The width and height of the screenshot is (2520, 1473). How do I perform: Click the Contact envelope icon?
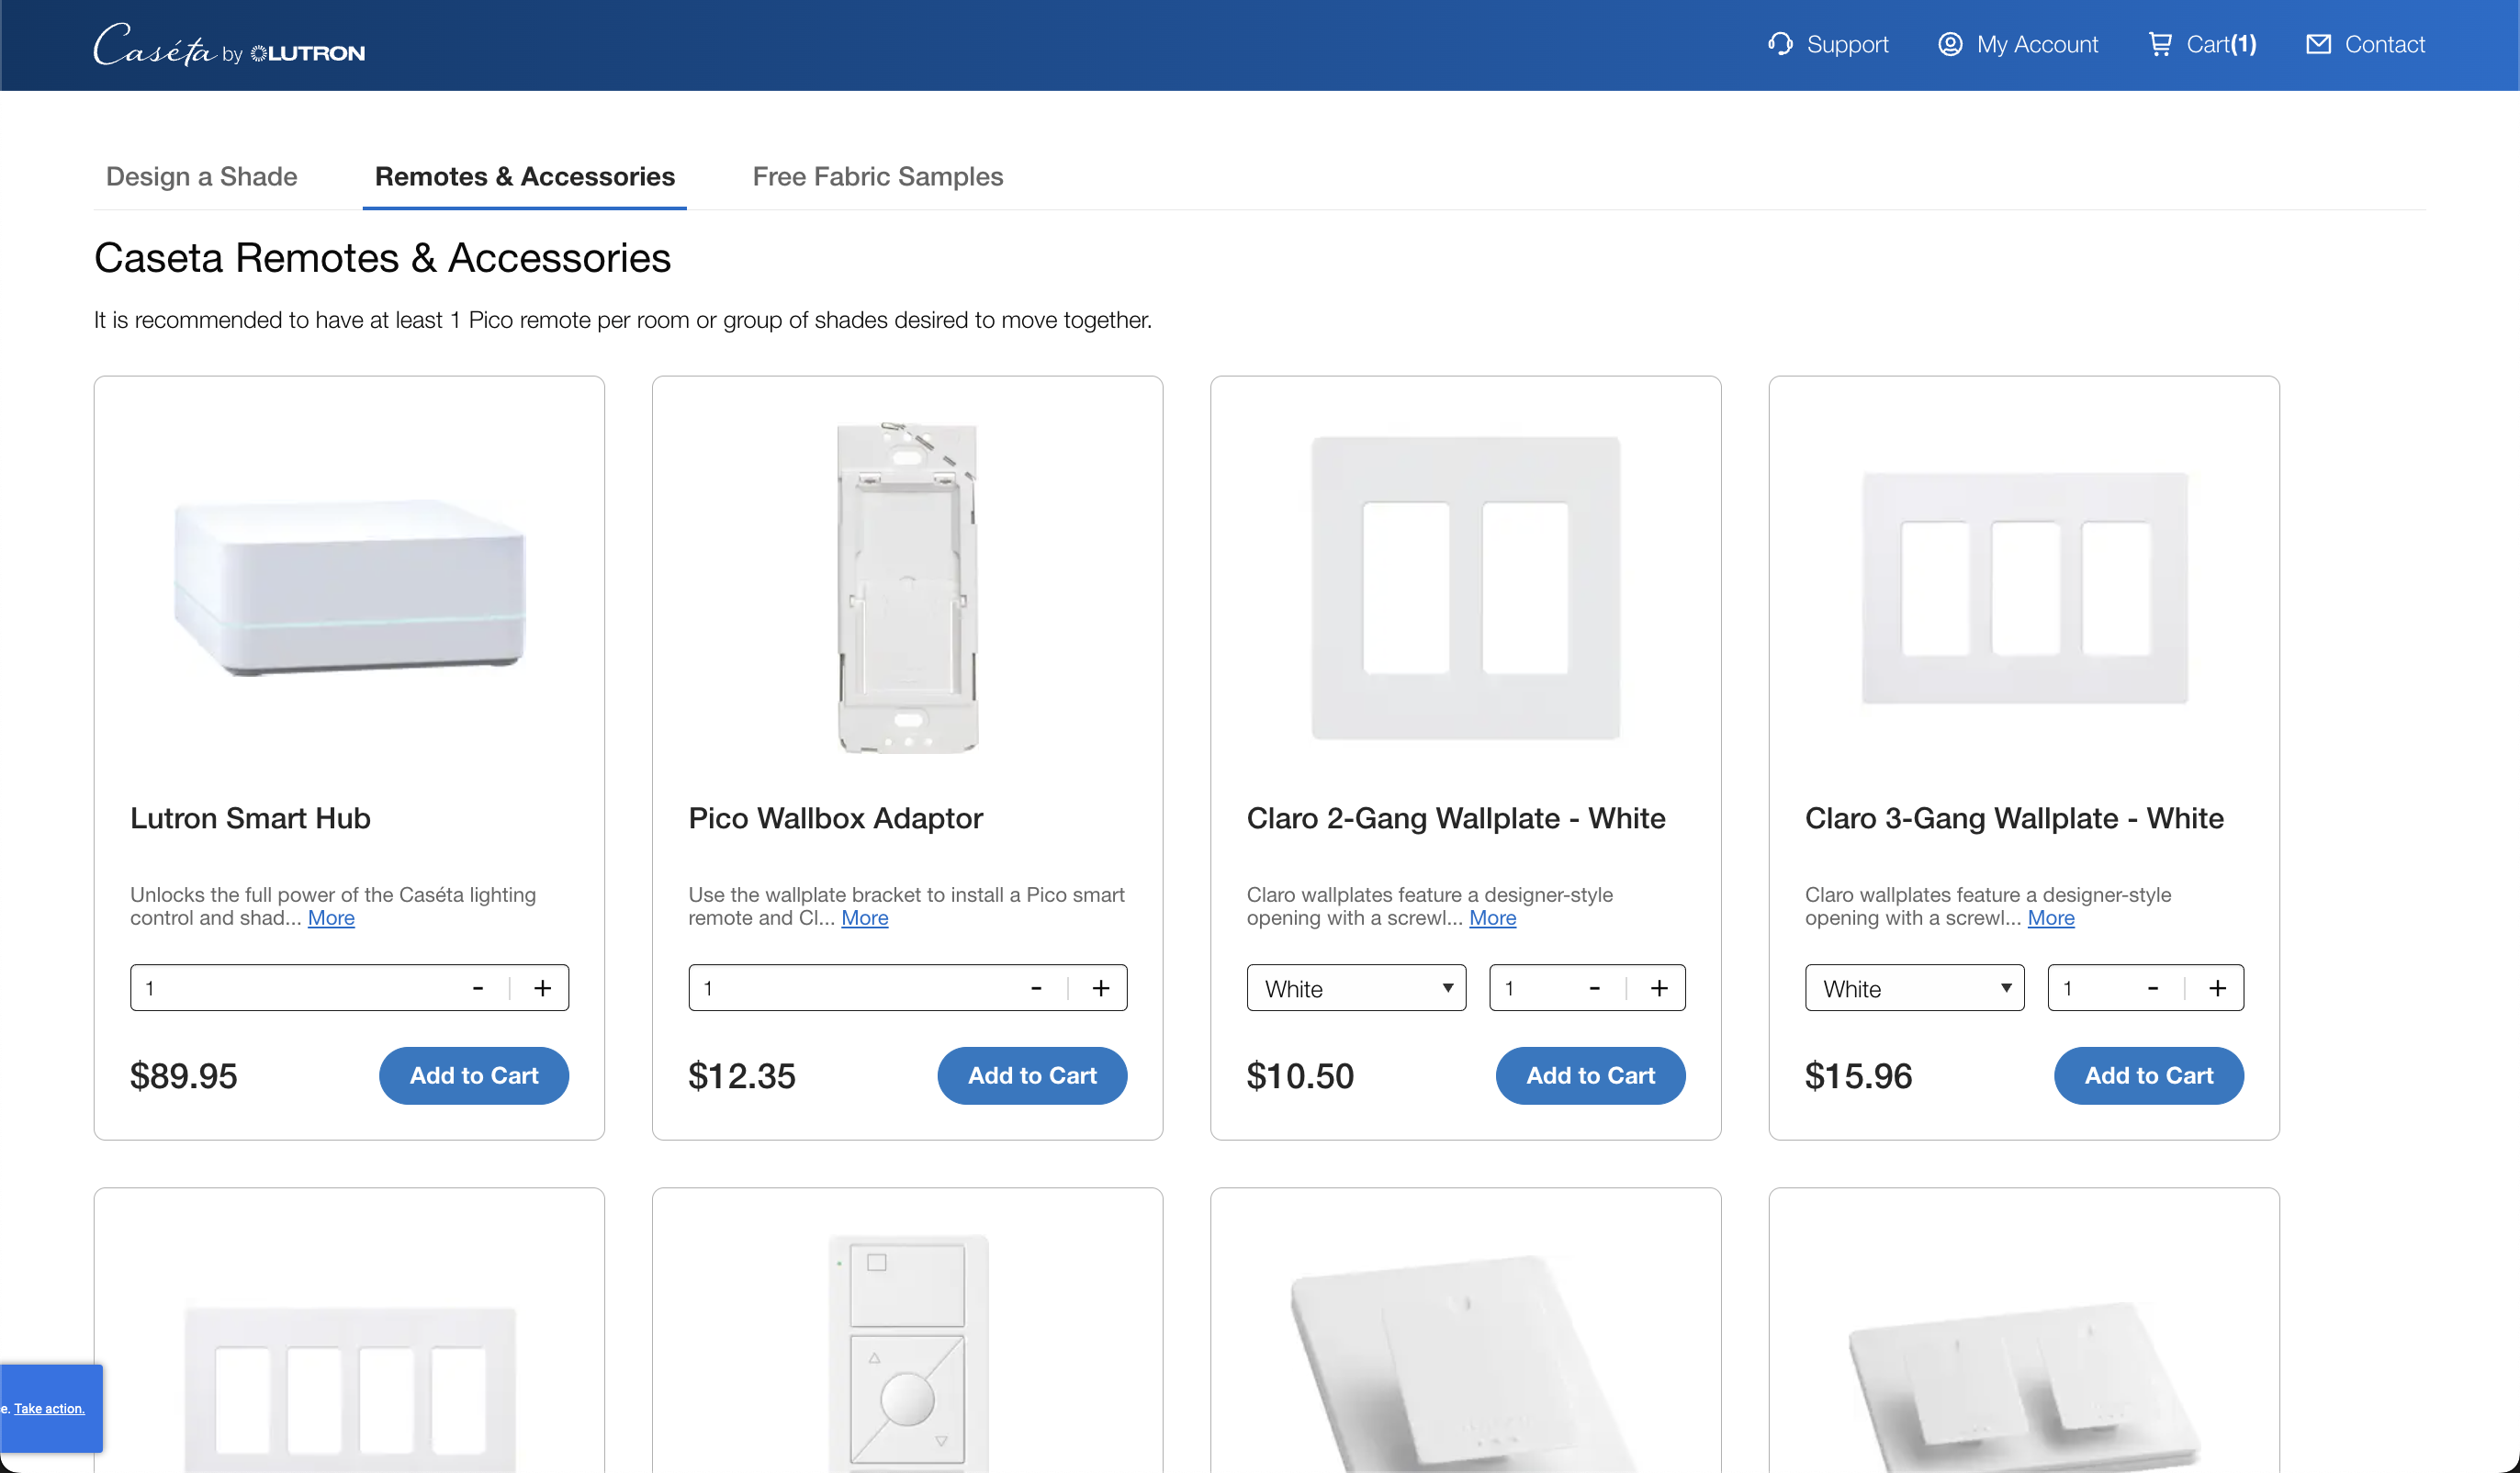coord(2318,44)
